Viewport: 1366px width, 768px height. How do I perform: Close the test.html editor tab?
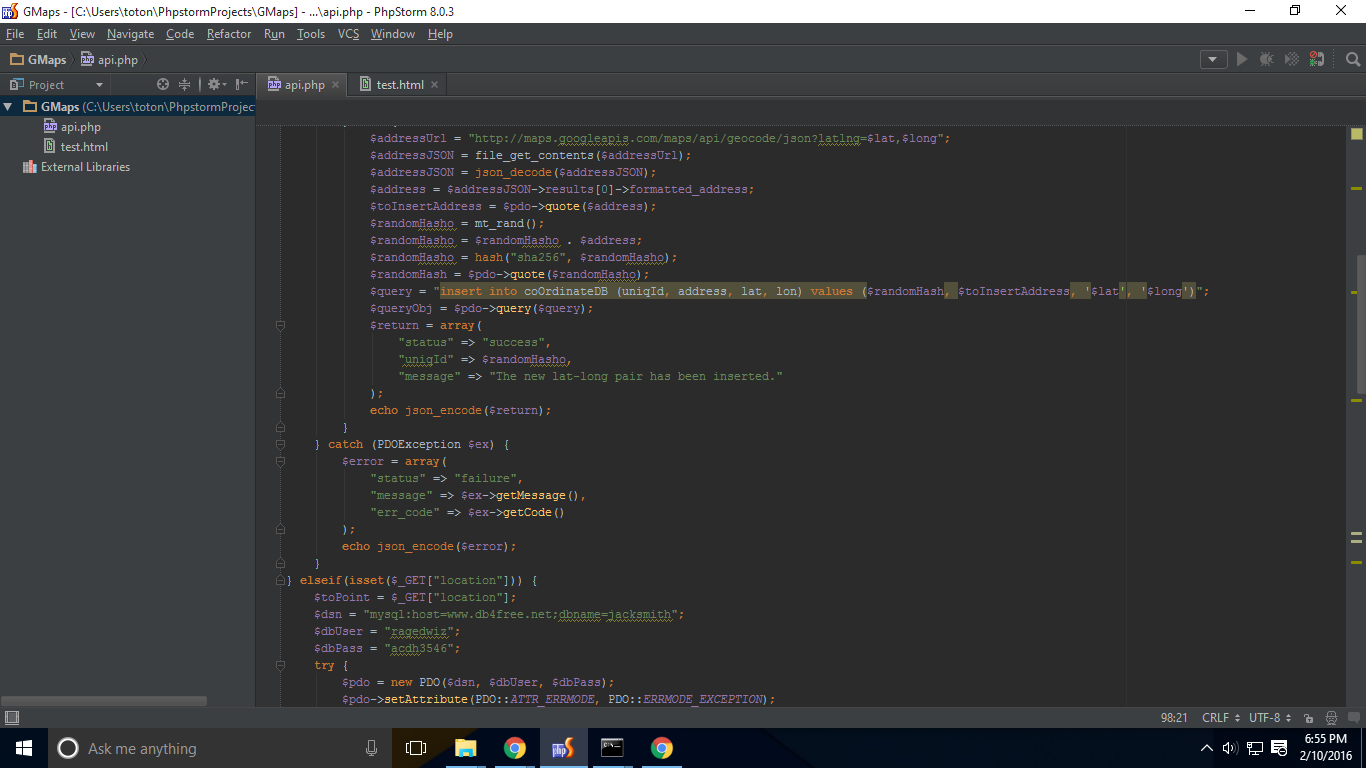[434, 85]
